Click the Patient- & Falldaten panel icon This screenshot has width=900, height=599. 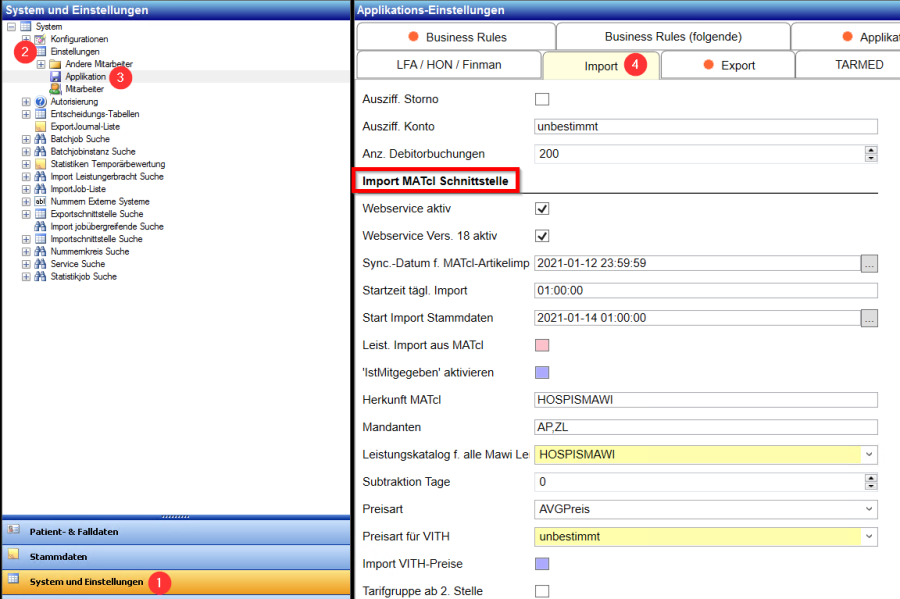click(x=14, y=530)
